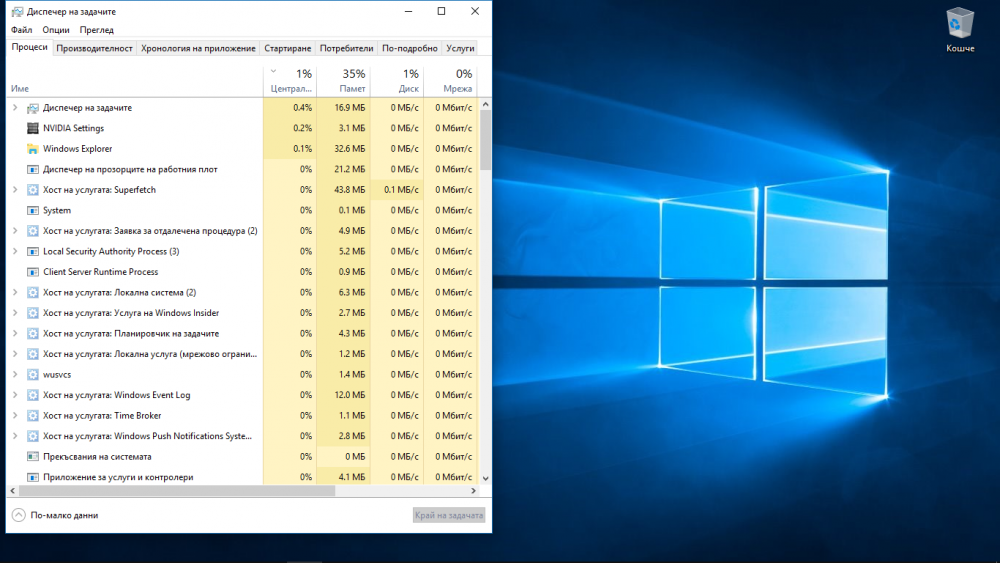Click the vertical scrollbar thumb
The height and width of the screenshot is (563, 1000).
(x=485, y=140)
